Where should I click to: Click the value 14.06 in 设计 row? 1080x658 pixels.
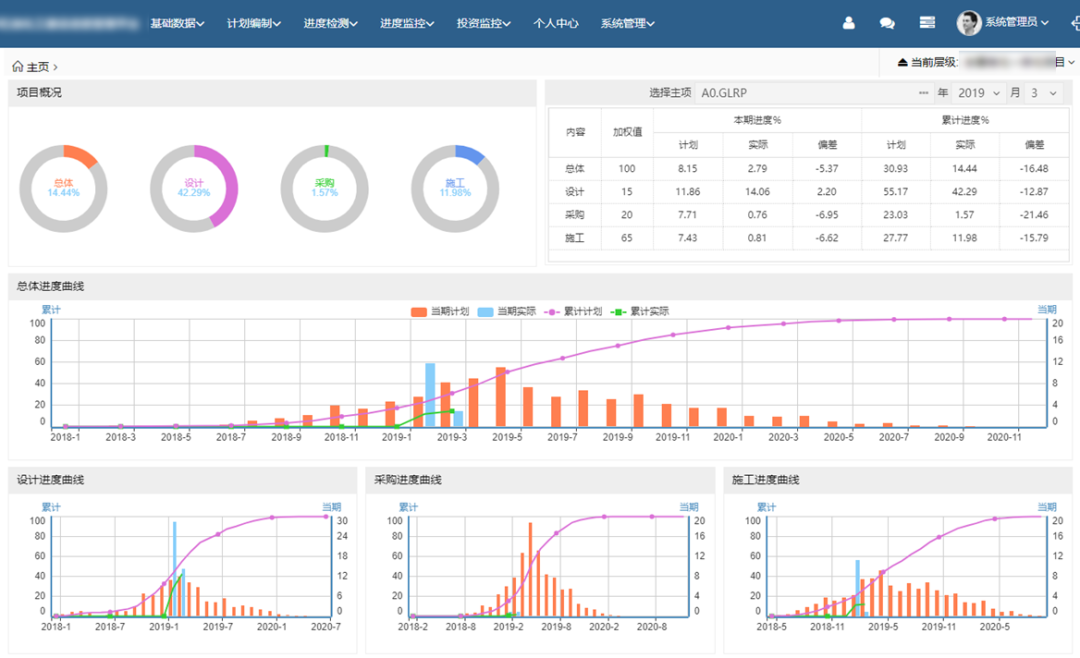757,192
